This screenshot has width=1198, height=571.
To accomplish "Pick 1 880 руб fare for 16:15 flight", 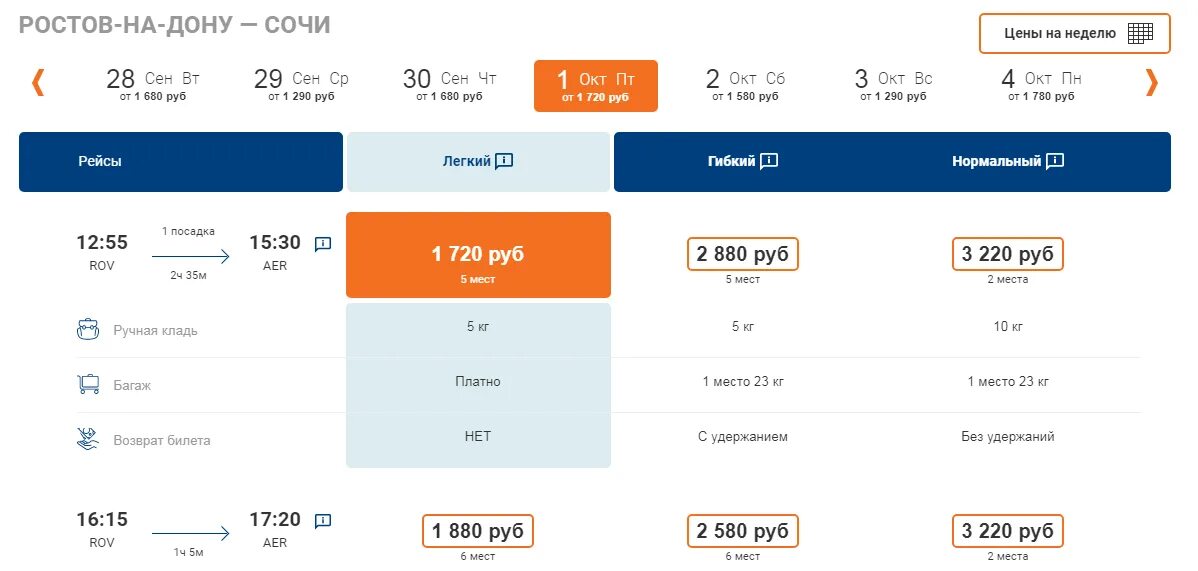I will [478, 531].
